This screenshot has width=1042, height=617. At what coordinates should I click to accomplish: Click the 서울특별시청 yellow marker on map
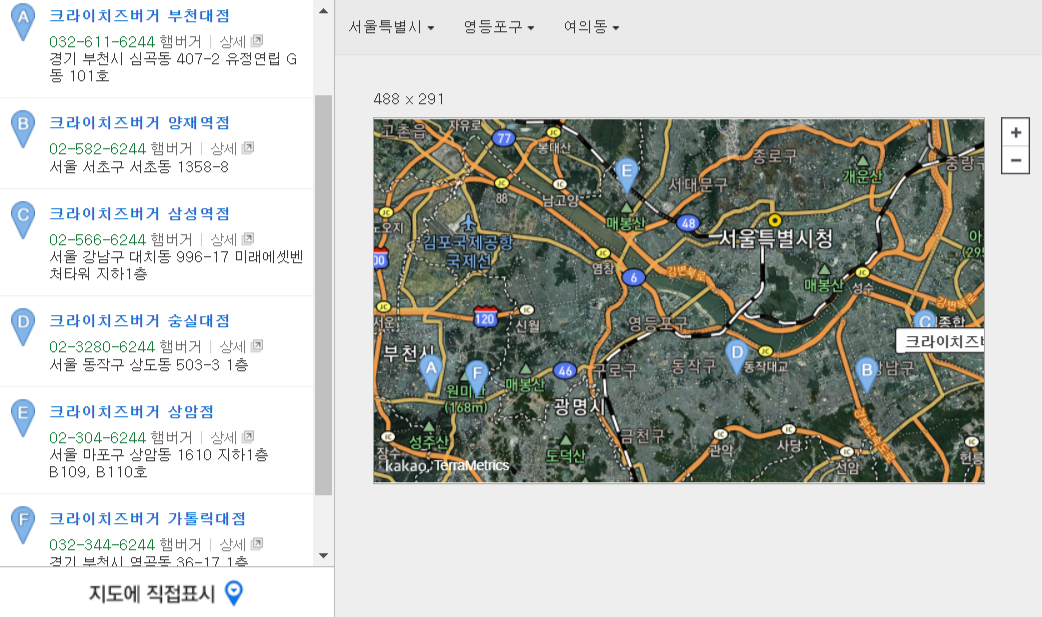pyautogui.click(x=774, y=220)
